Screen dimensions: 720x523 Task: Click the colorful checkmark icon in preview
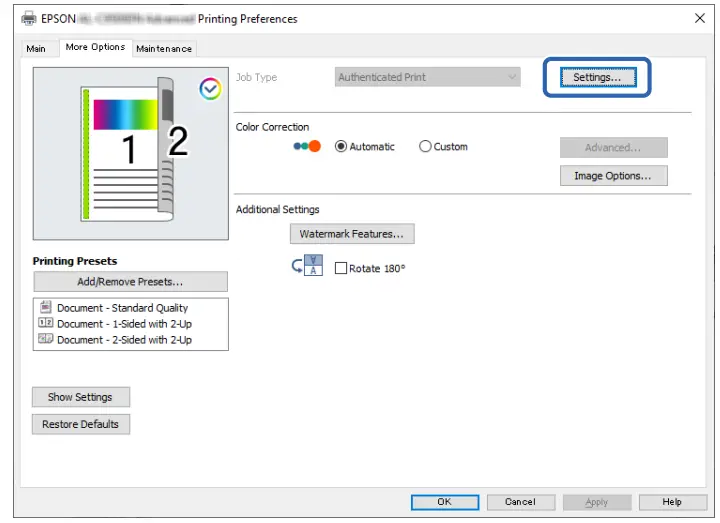click(210, 89)
